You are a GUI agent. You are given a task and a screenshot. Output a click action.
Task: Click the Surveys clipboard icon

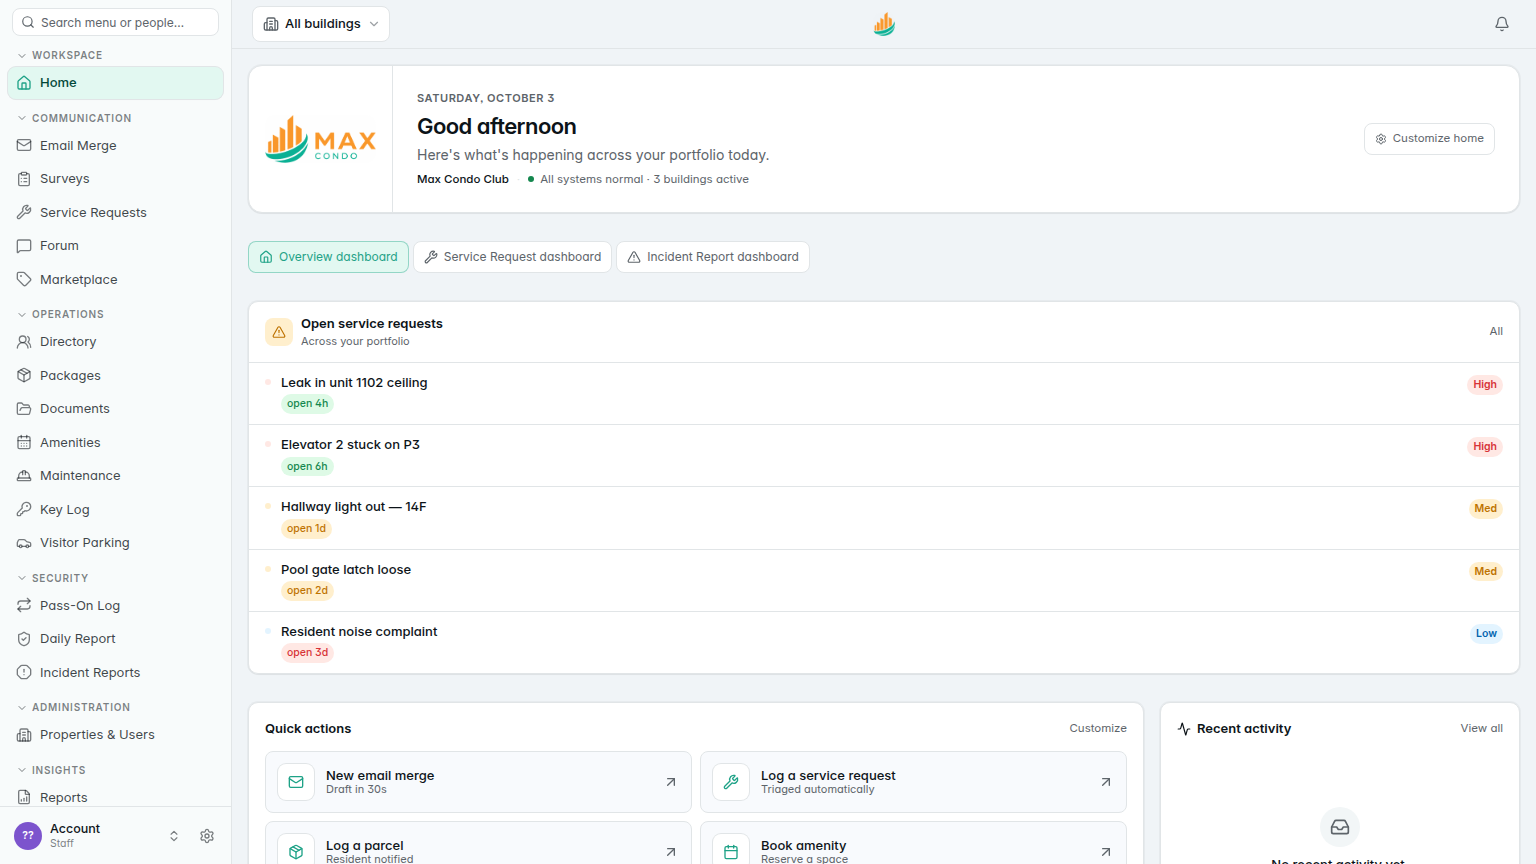click(24, 179)
